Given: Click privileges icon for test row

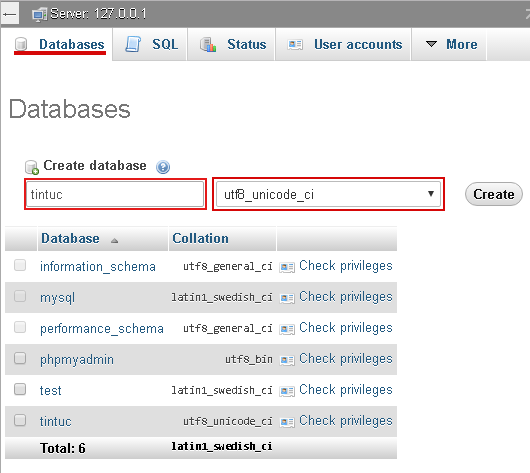Looking at the screenshot, I should coord(287,392).
